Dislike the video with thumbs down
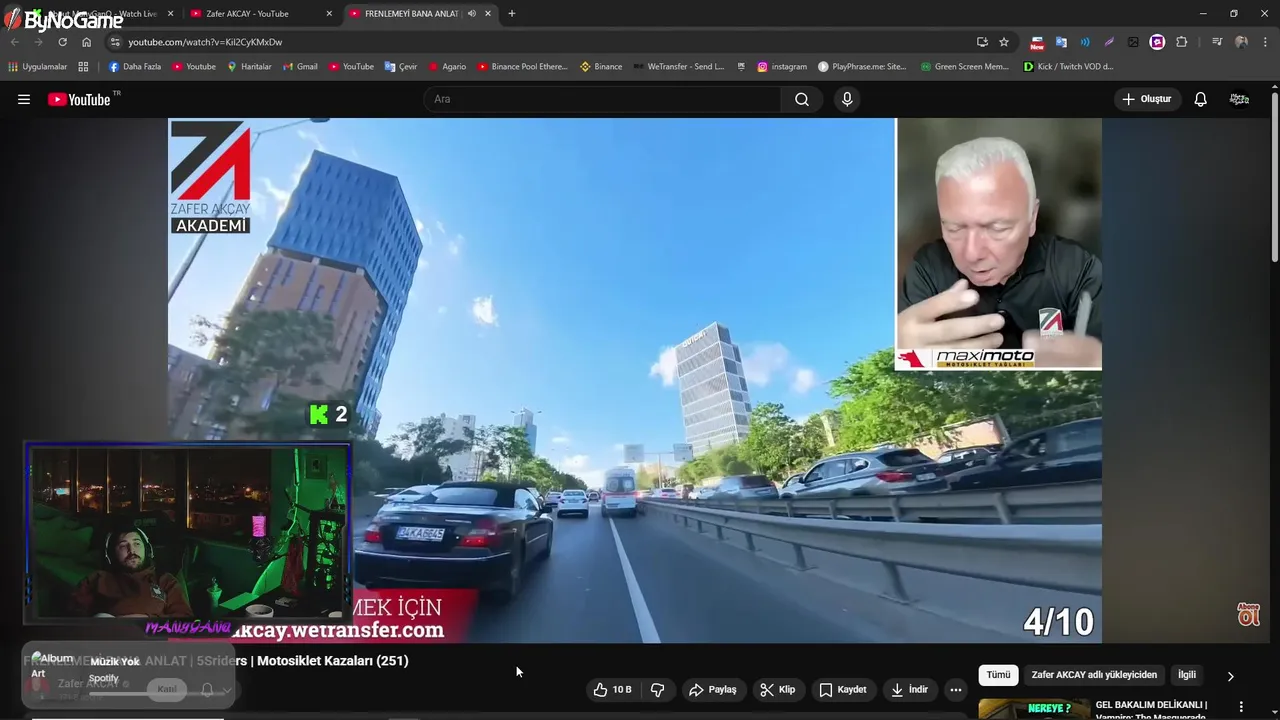This screenshot has height=720, width=1280. coord(658,689)
